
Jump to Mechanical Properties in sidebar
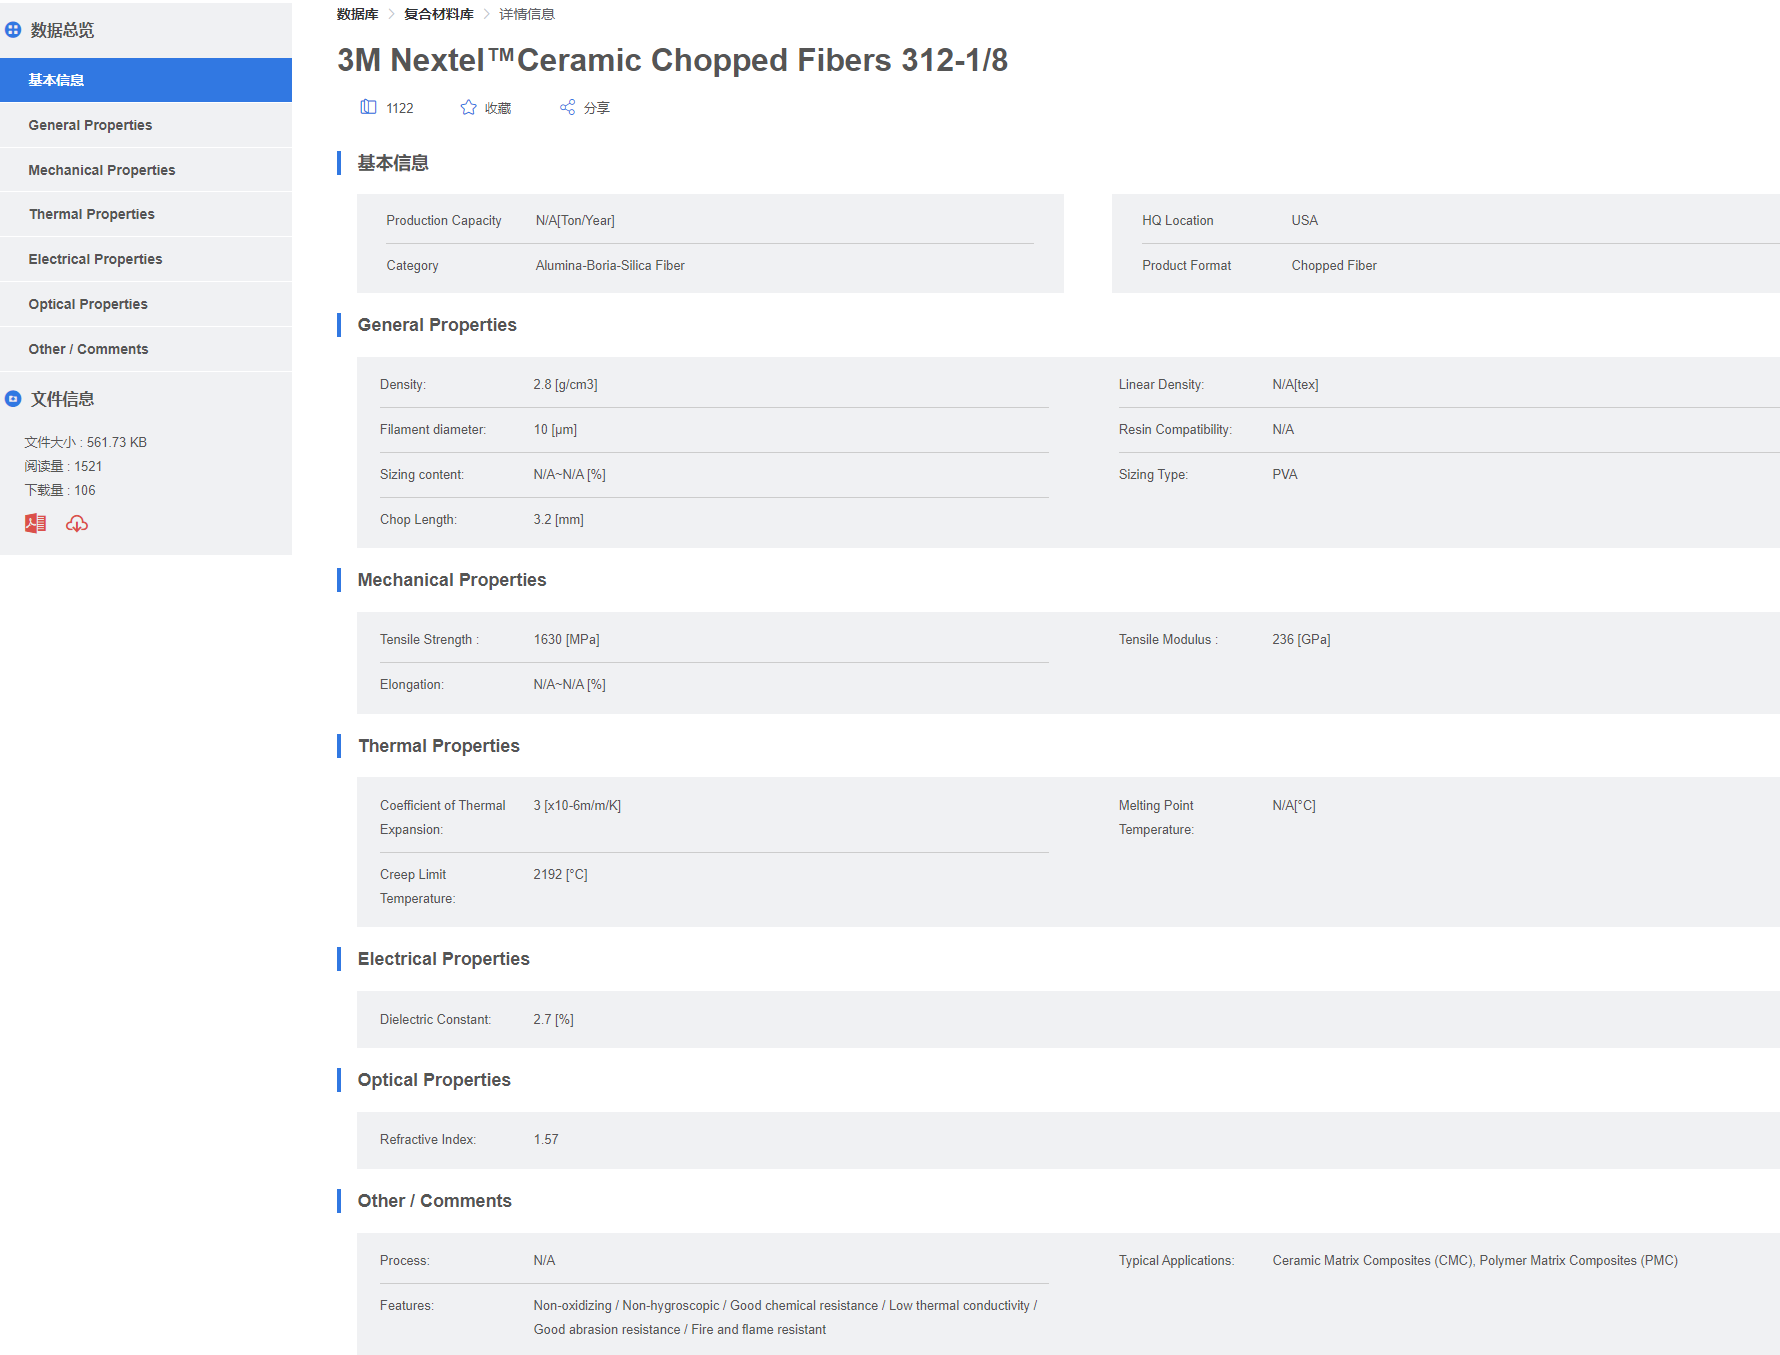point(146,170)
